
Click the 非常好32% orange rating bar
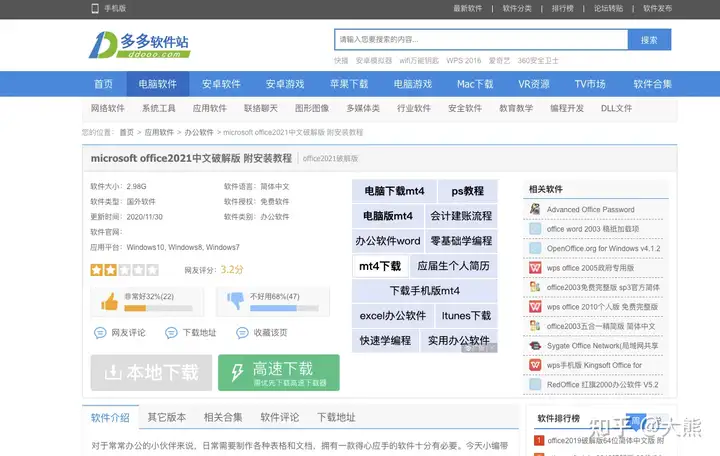point(135,308)
